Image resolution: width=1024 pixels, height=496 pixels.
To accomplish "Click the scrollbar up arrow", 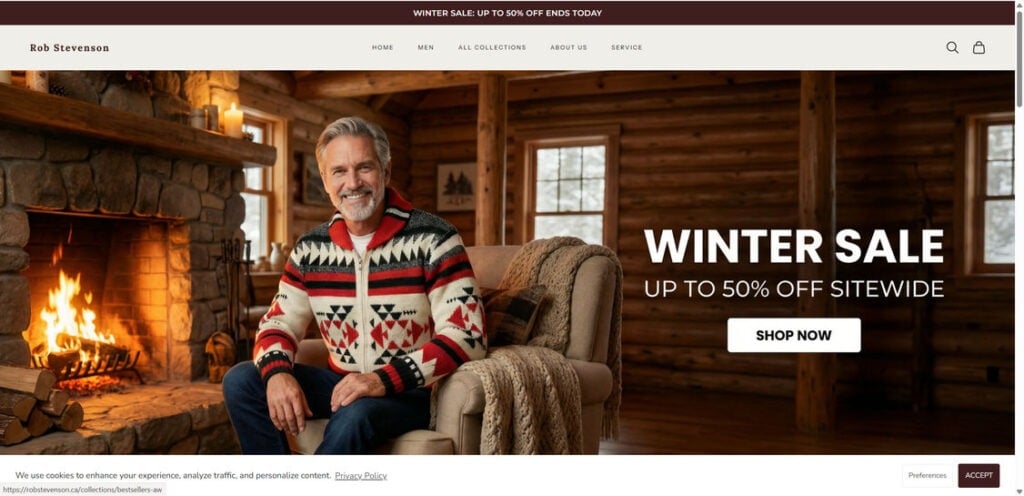I will pos(1019,5).
